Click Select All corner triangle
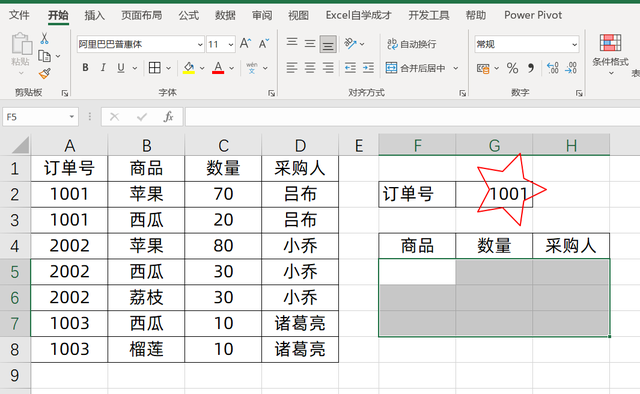 click(20, 145)
